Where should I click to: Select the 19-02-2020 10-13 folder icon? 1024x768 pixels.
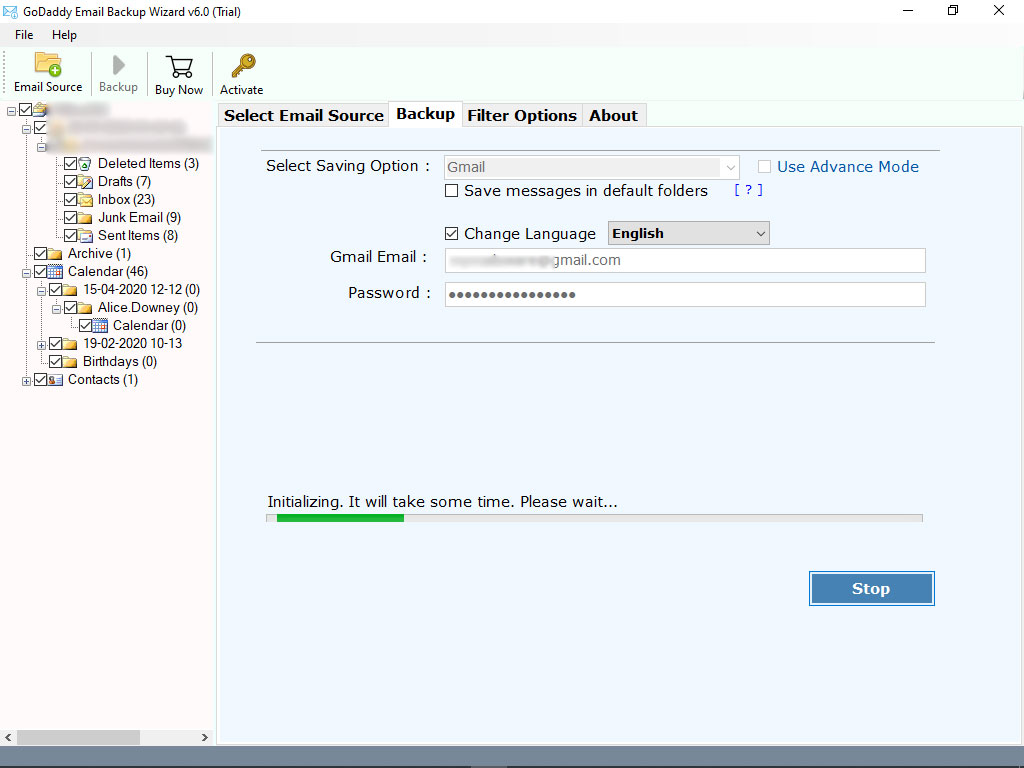pos(70,344)
